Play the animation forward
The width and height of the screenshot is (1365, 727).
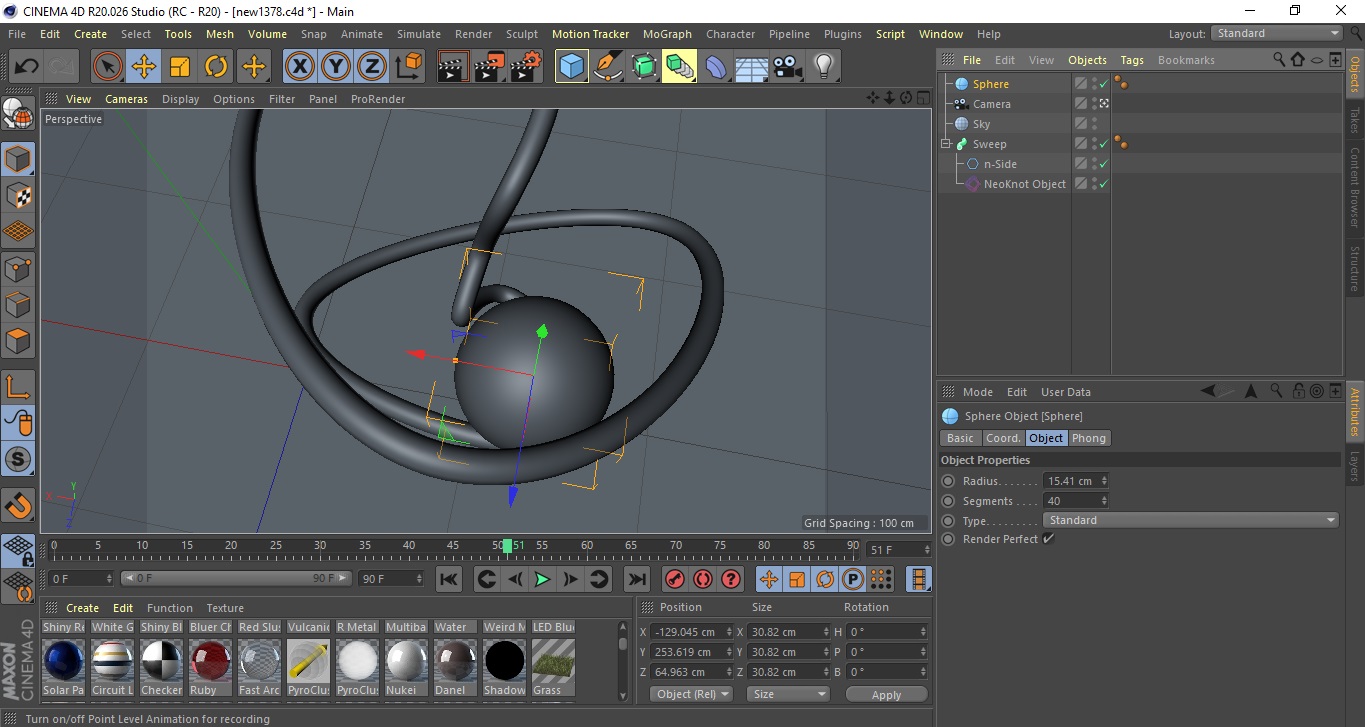pyautogui.click(x=542, y=579)
